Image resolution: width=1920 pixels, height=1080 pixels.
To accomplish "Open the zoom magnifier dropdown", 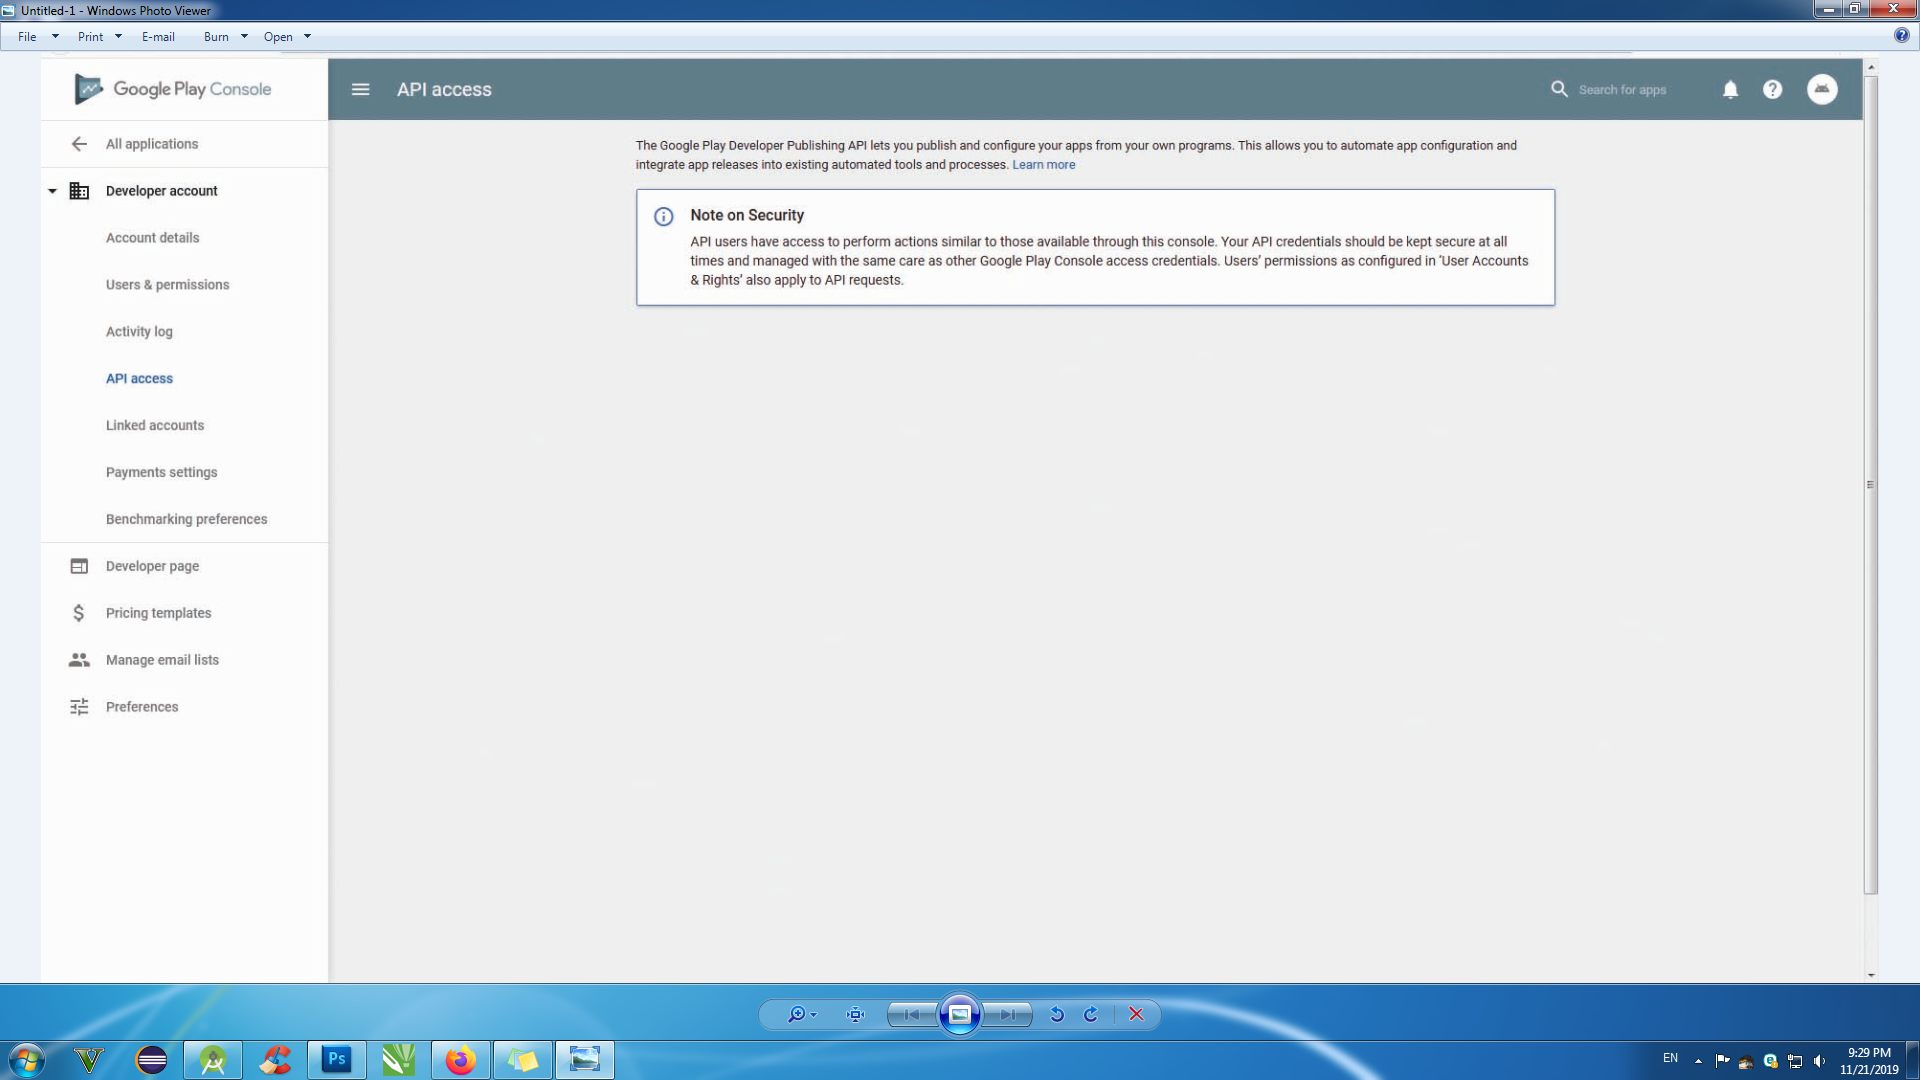I will tap(802, 1015).
